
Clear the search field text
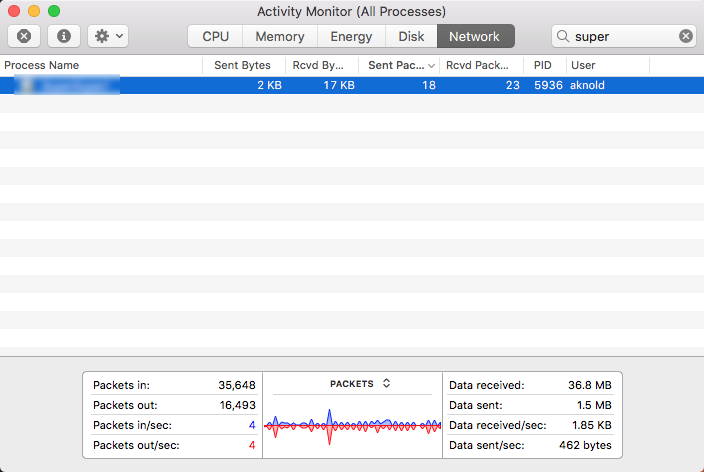(x=686, y=36)
